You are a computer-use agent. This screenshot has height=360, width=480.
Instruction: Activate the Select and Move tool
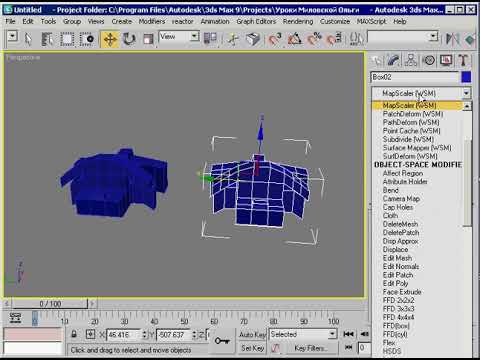110,39
